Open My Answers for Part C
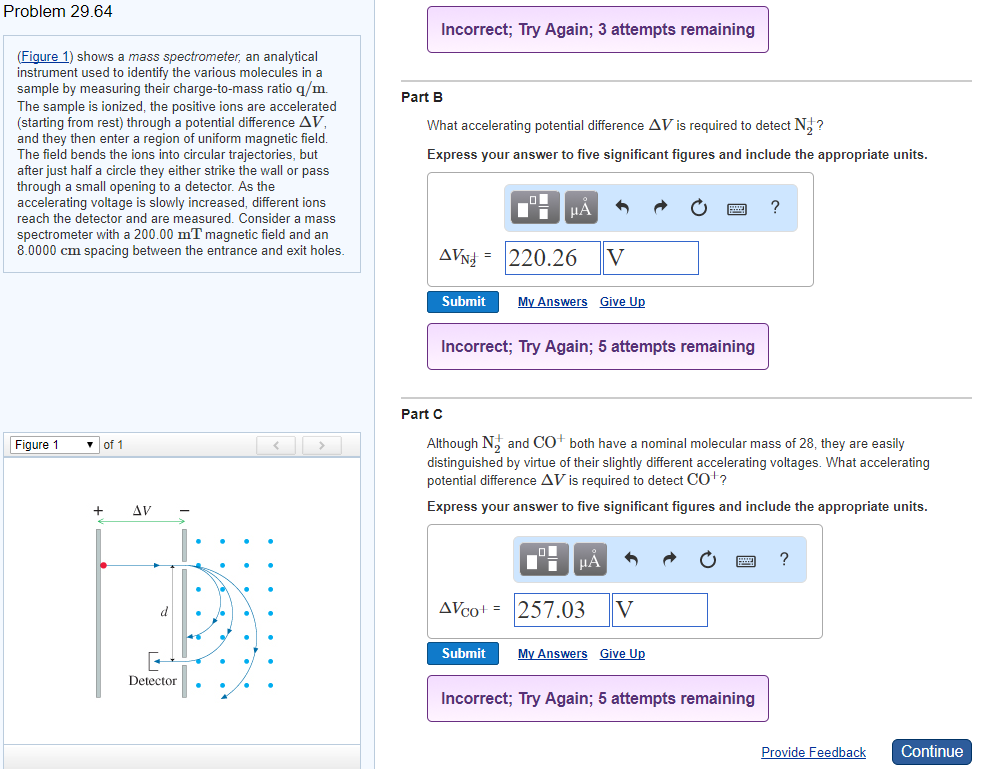 [552, 653]
